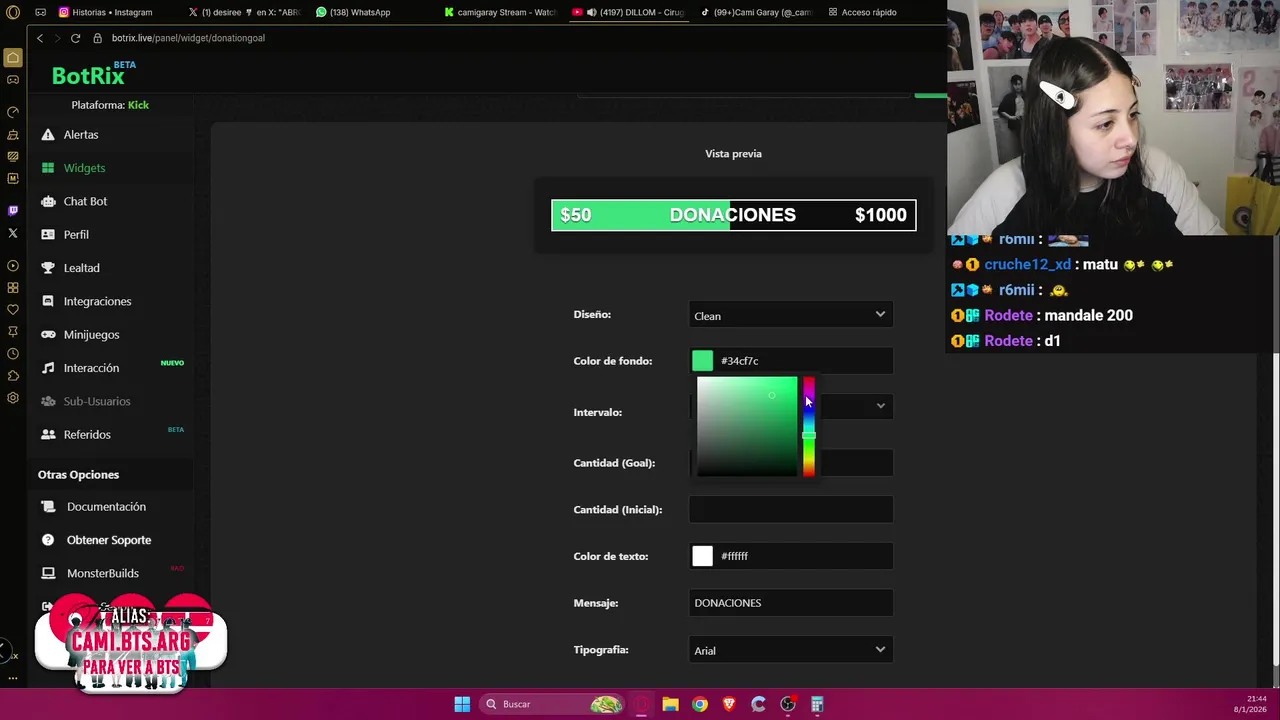Viewport: 1280px width, 720px height.
Task: Select Widgets in the BotRix sidebar
Action: (84, 168)
